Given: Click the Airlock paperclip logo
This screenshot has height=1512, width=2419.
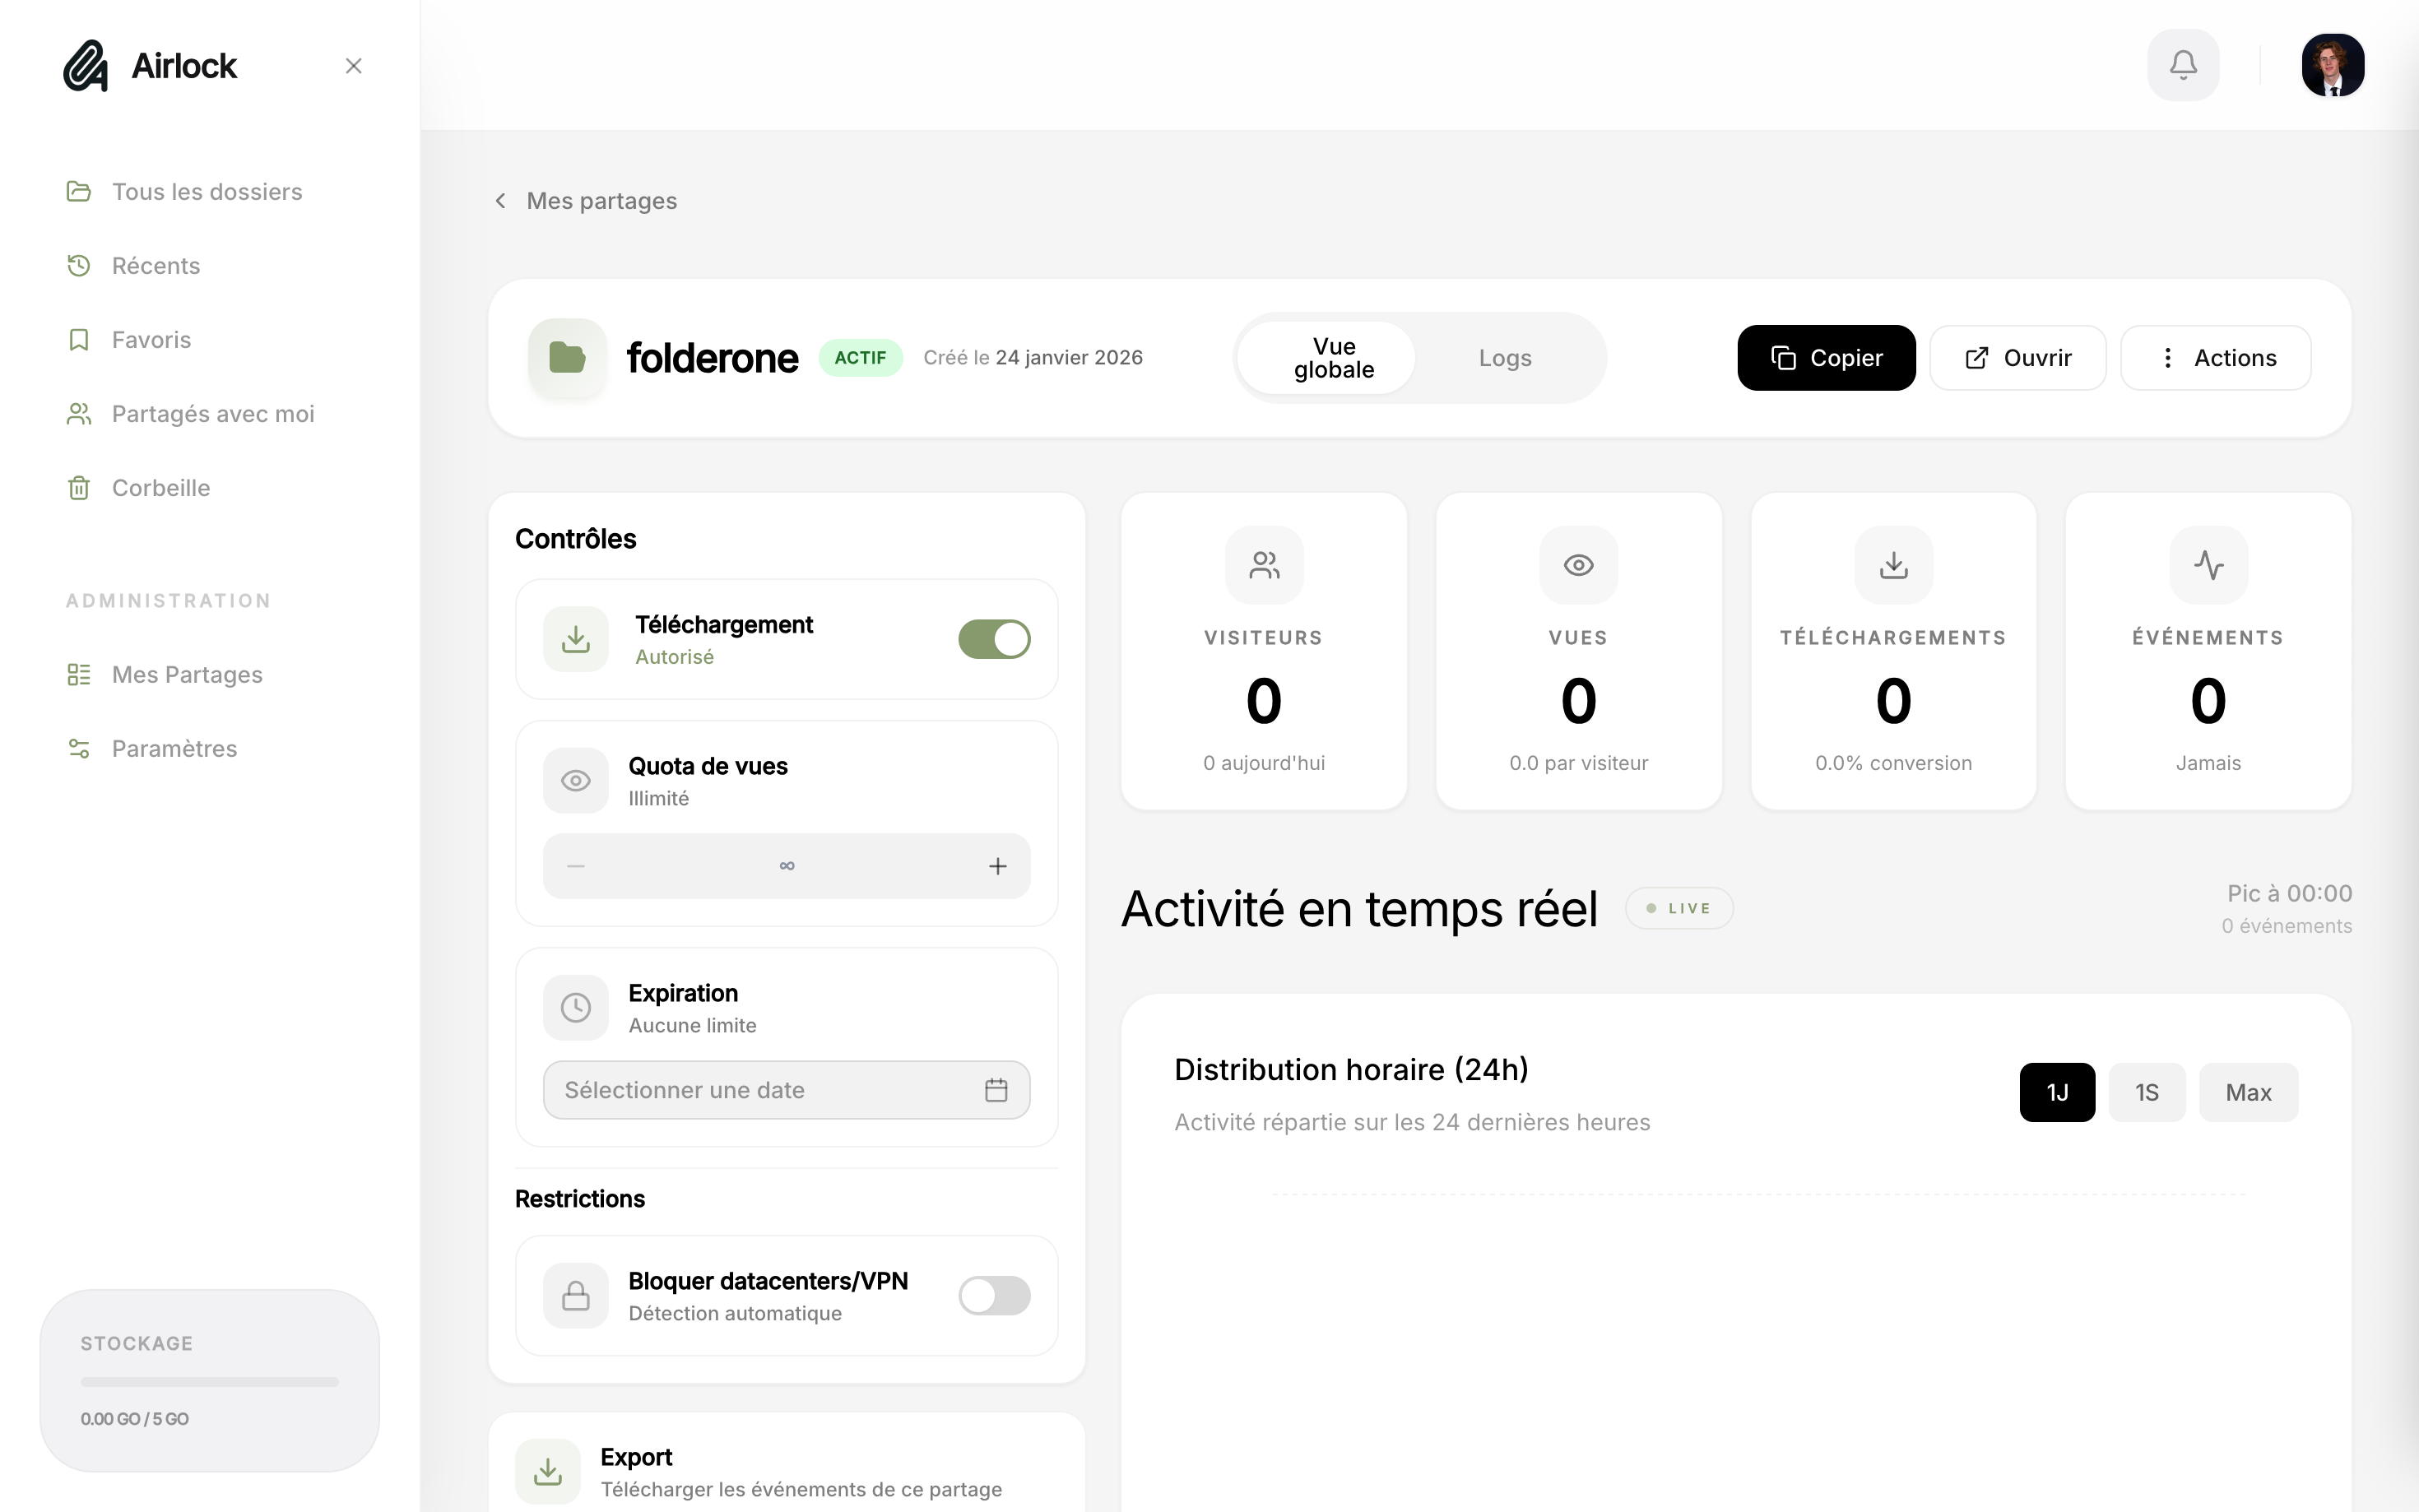Looking at the screenshot, I should tap(85, 64).
